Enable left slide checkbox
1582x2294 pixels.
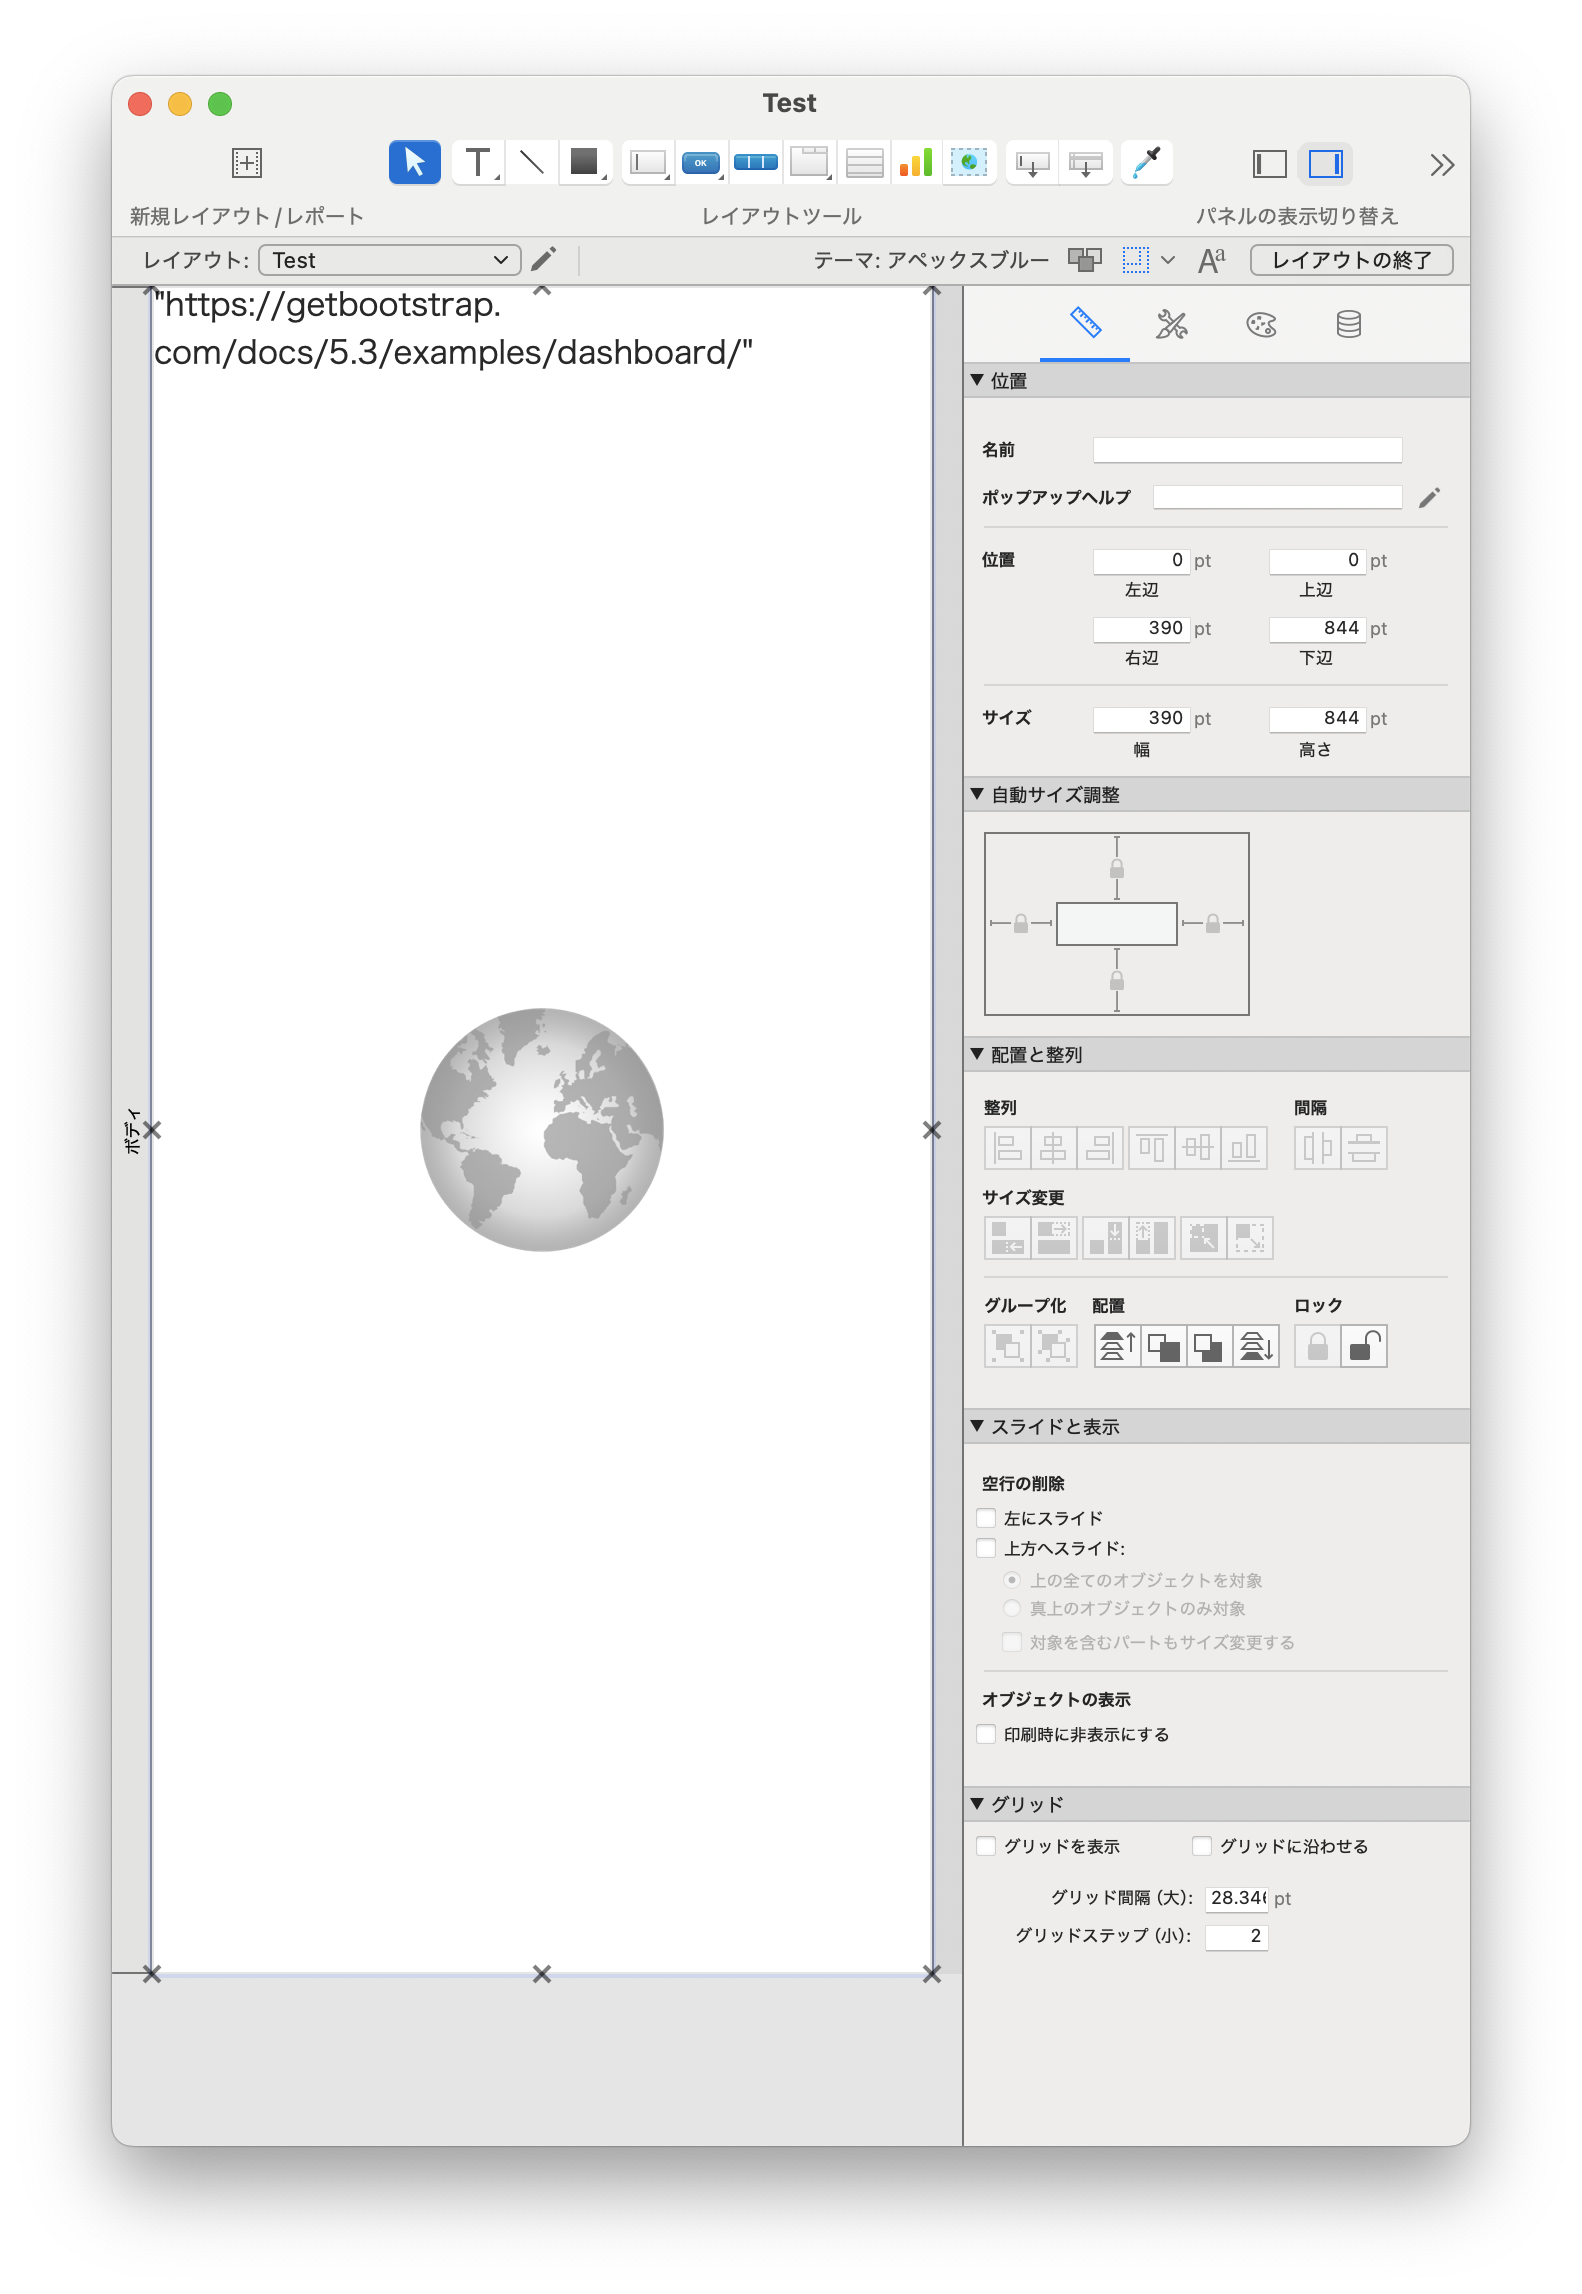coord(987,1518)
